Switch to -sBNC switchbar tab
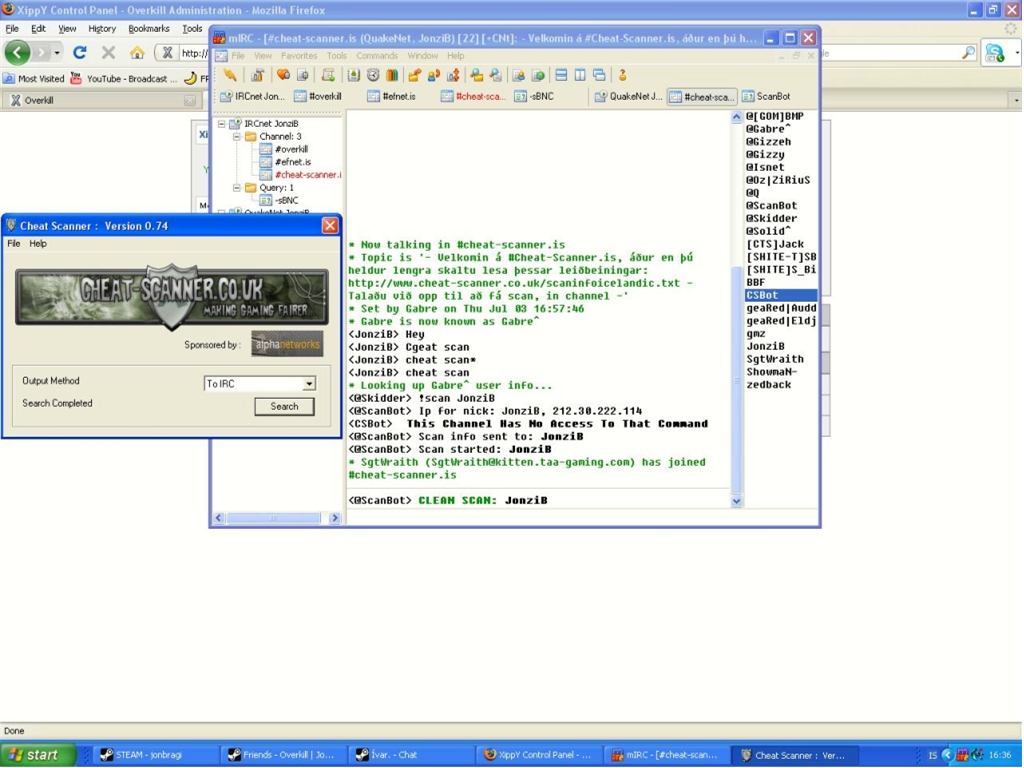The height and width of the screenshot is (768, 1024). (x=534, y=96)
